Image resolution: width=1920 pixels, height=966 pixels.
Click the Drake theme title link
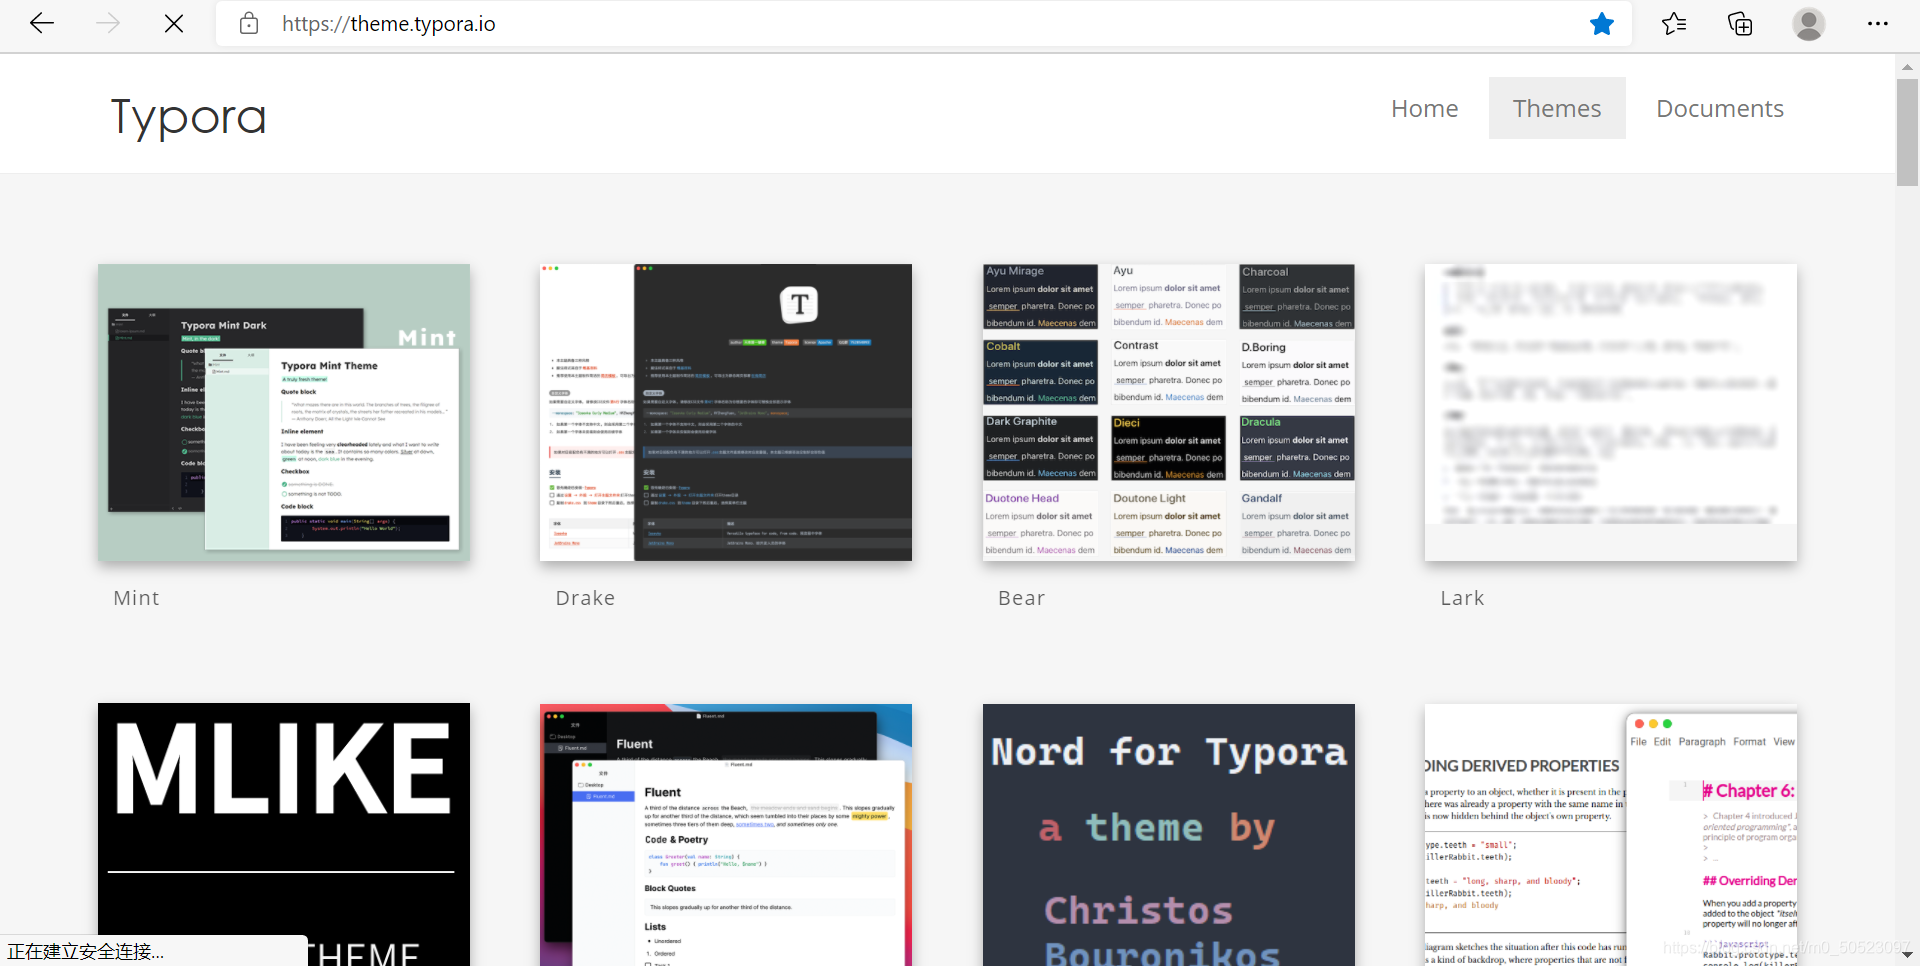tap(585, 598)
